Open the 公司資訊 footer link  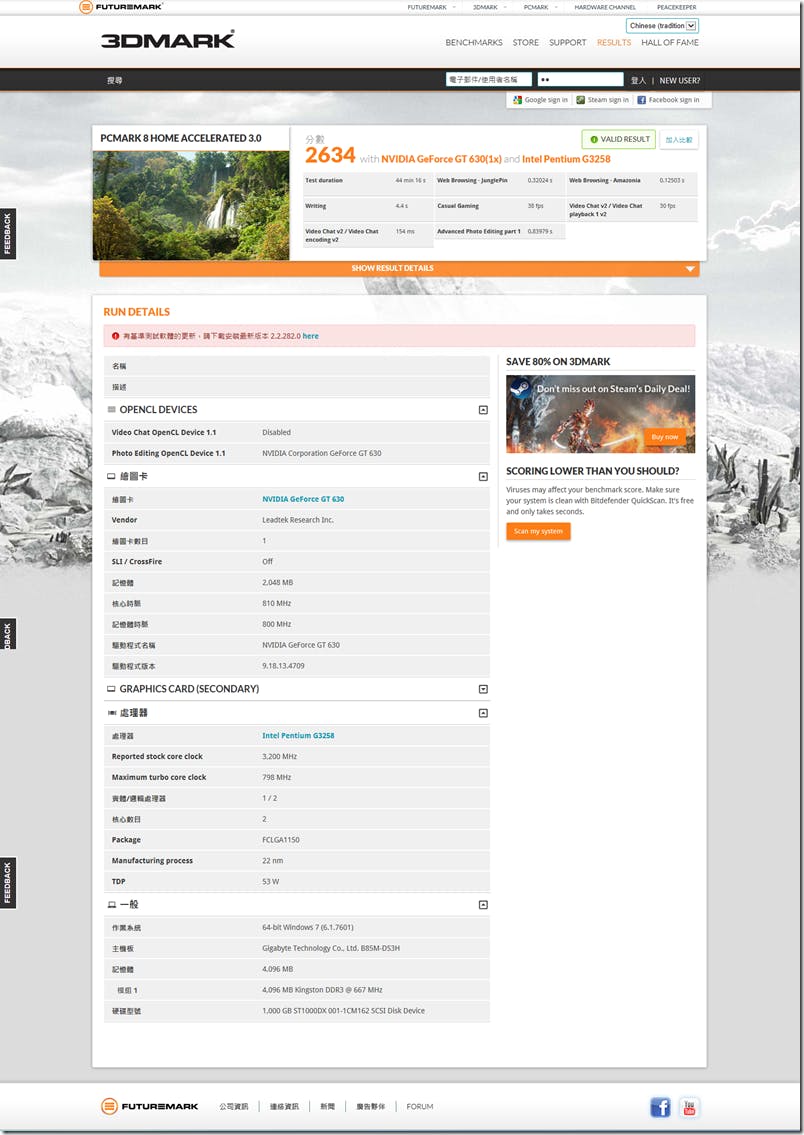pyautogui.click(x=234, y=1107)
